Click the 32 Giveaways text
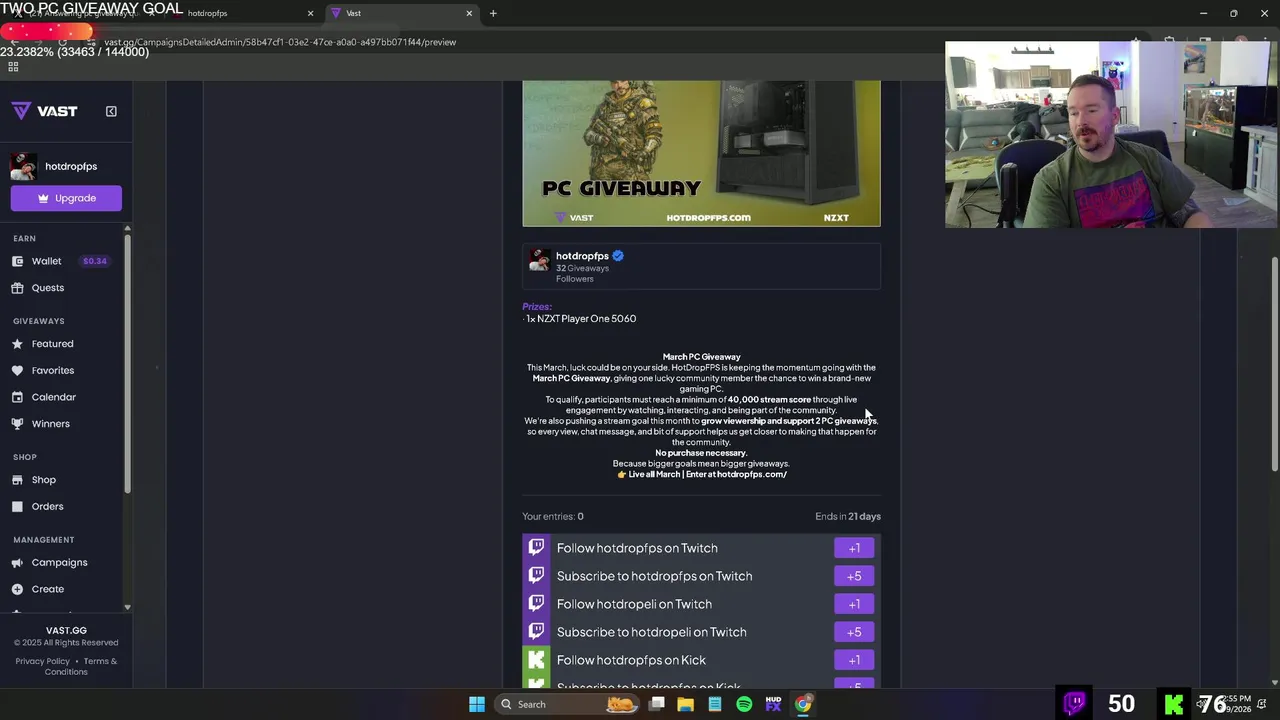Screen dimensions: 1280x720 (x=582, y=268)
